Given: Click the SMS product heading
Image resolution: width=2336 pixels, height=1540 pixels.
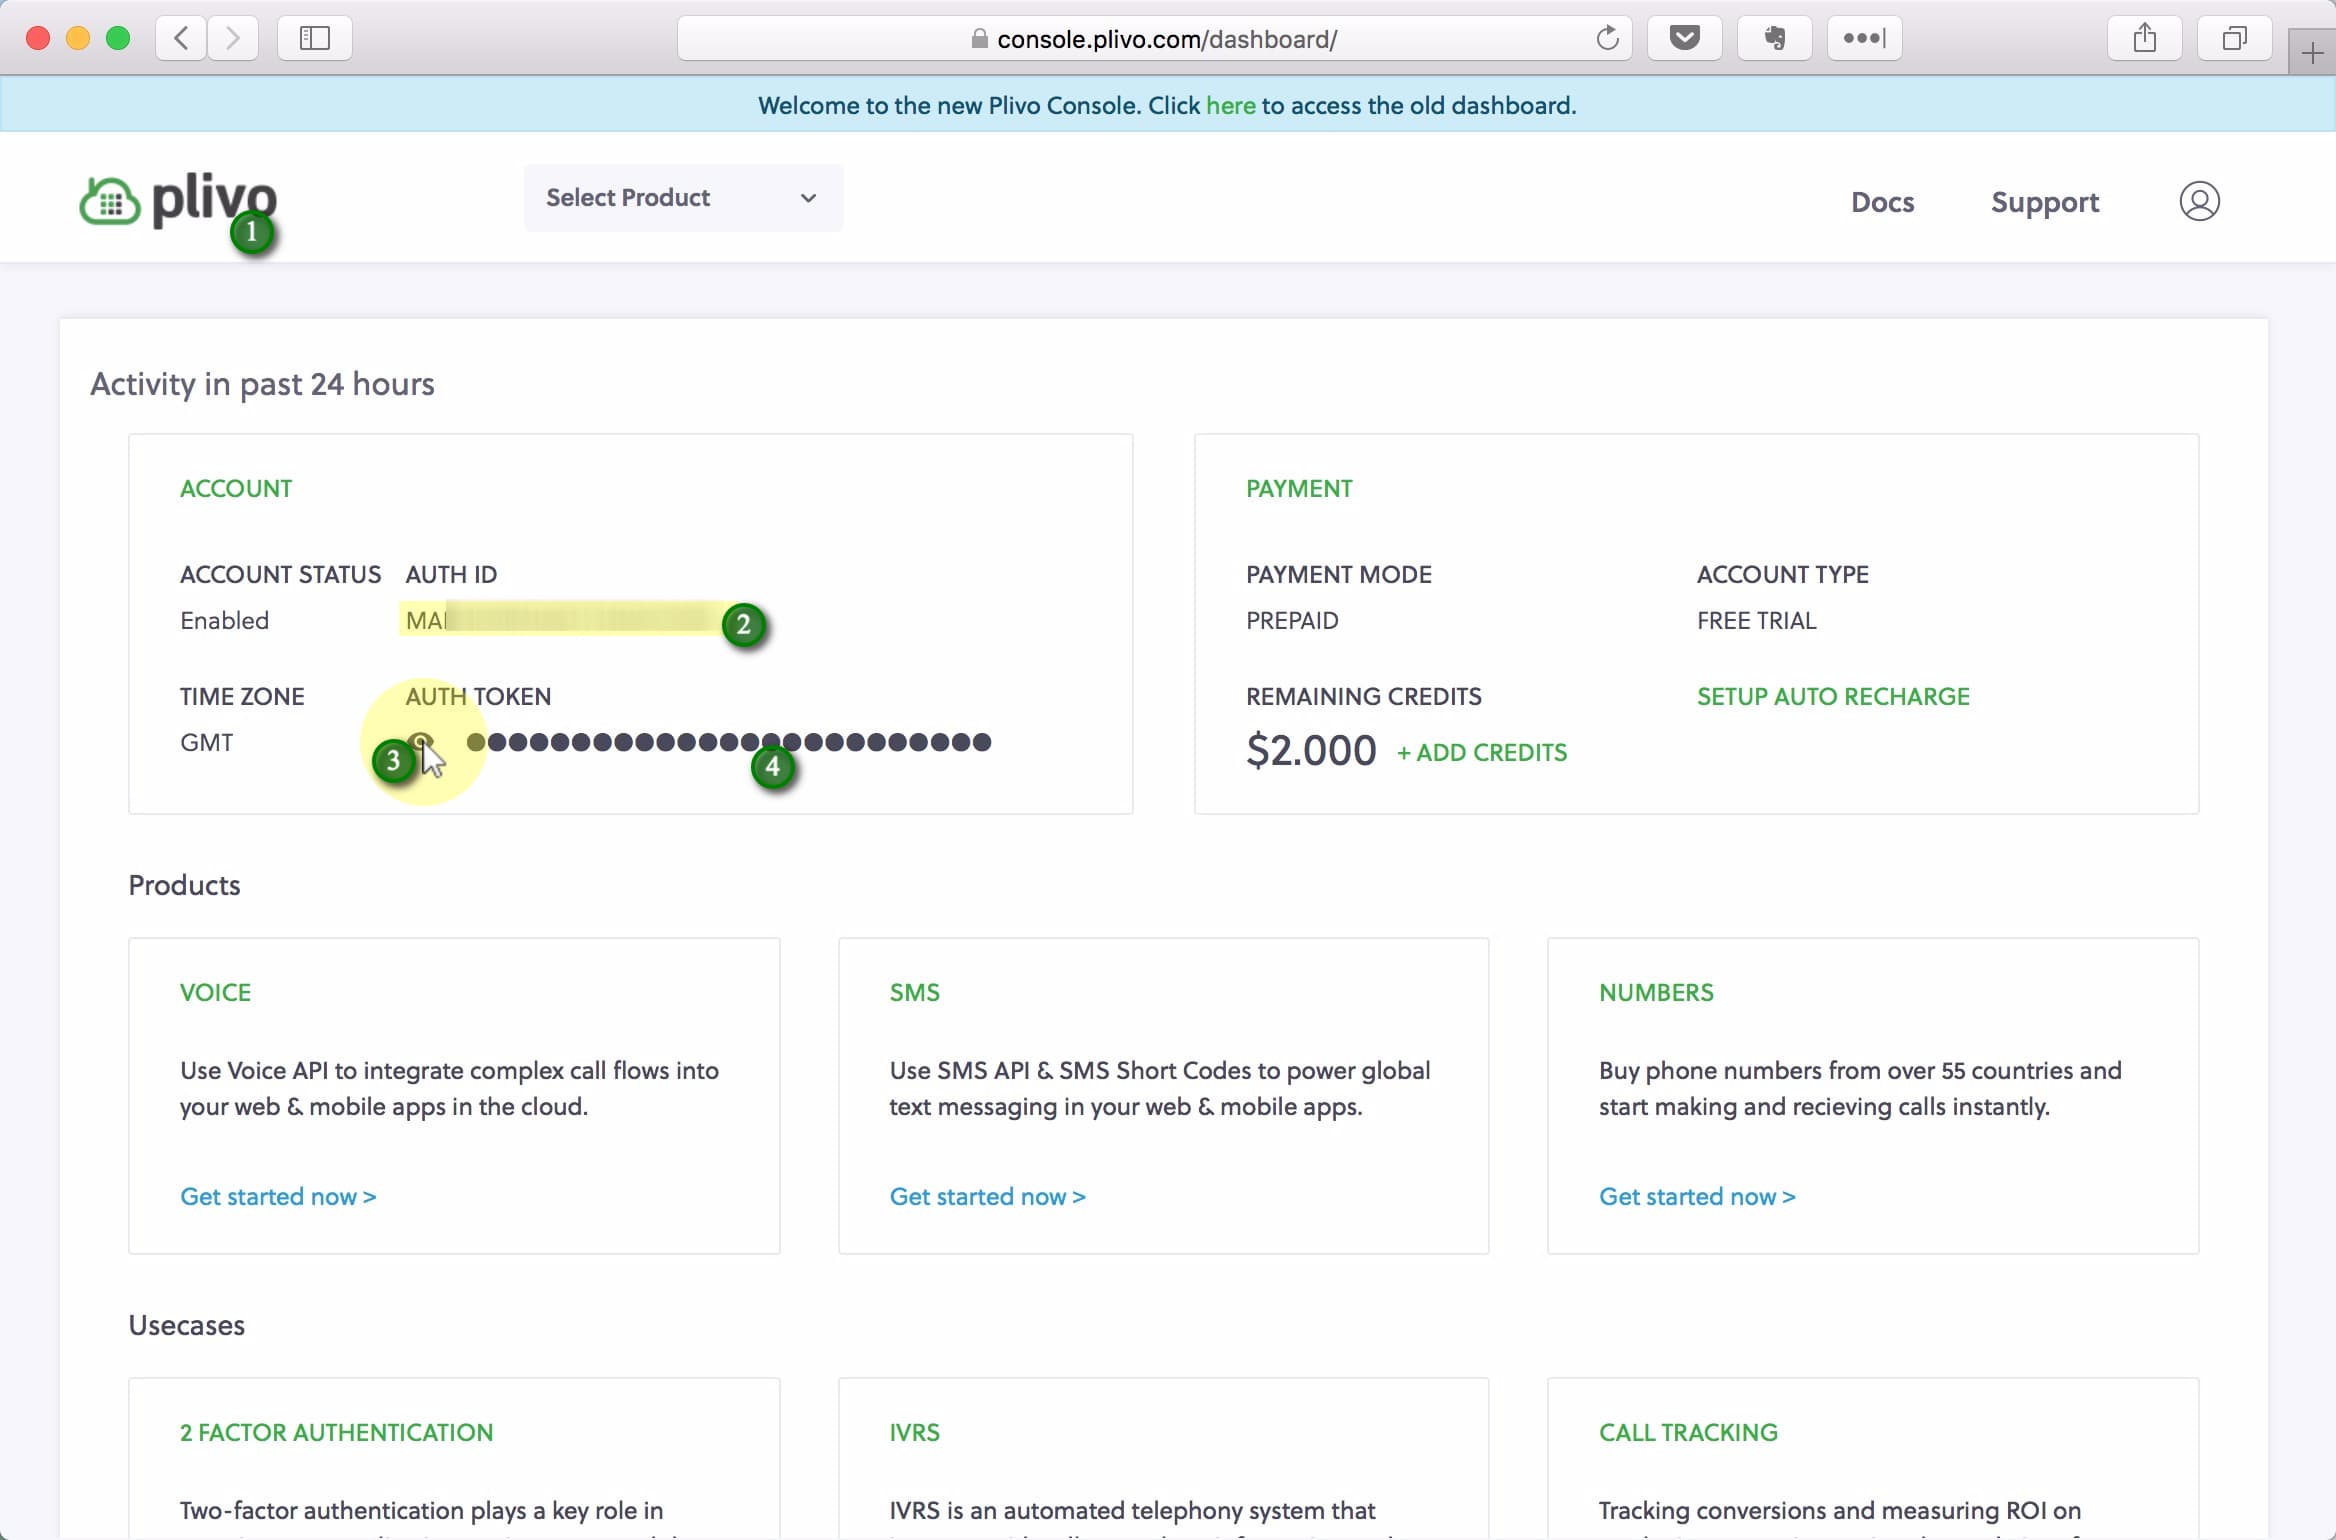Looking at the screenshot, I should [915, 992].
